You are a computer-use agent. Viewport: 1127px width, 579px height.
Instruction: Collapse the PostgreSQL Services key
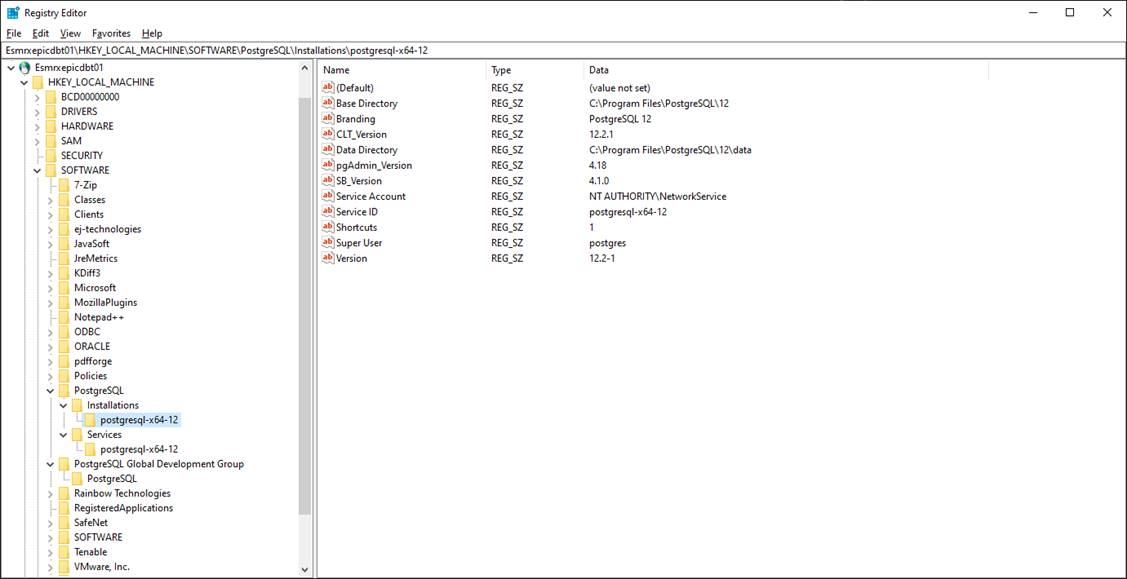pos(63,435)
